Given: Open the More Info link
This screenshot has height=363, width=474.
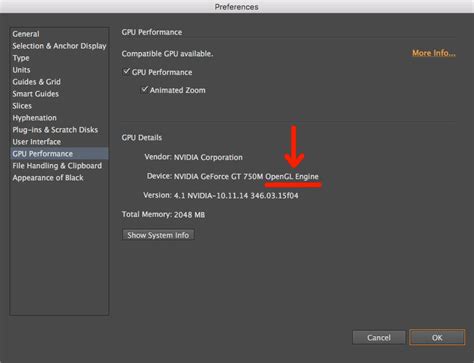Looking at the screenshot, I should click(x=434, y=53).
